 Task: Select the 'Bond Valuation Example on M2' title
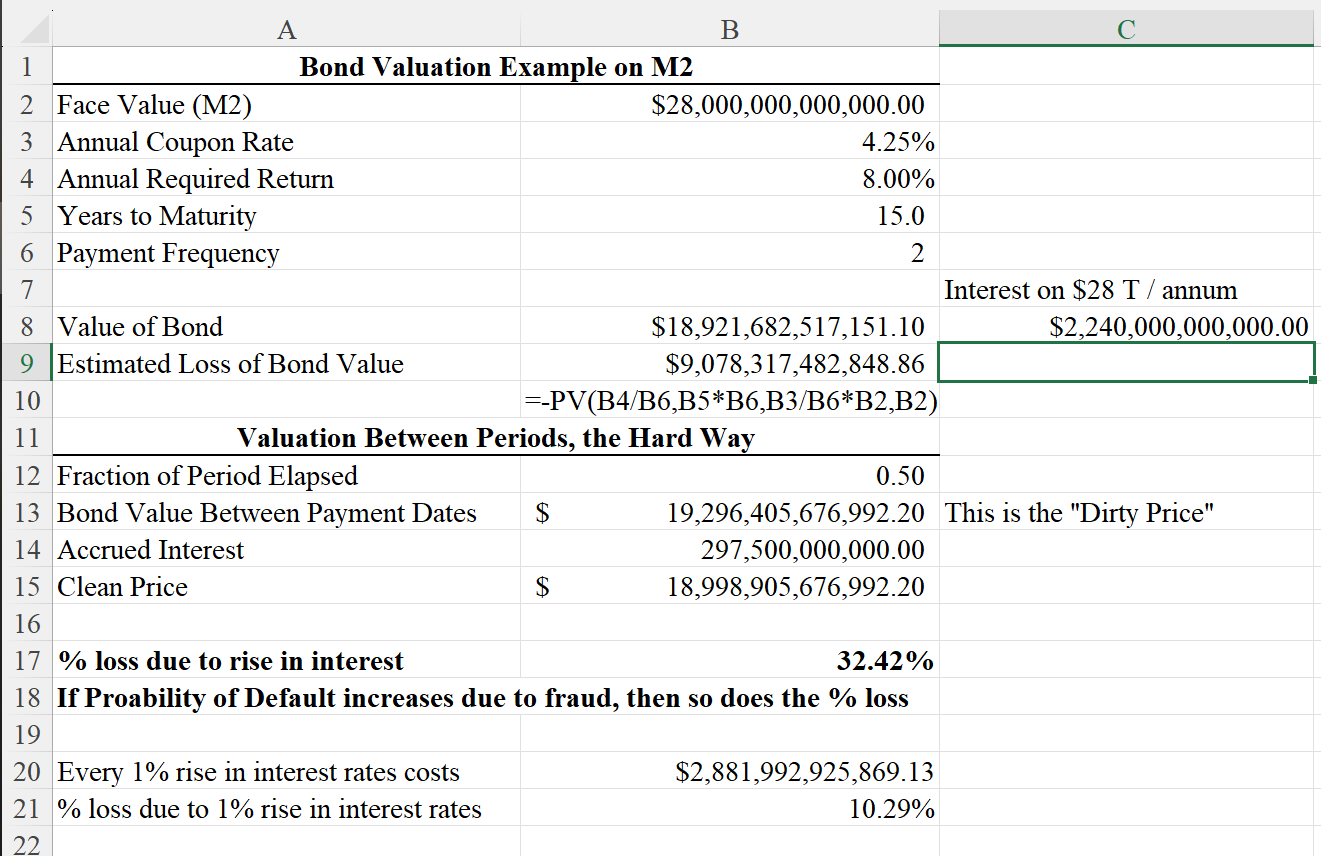[496, 68]
